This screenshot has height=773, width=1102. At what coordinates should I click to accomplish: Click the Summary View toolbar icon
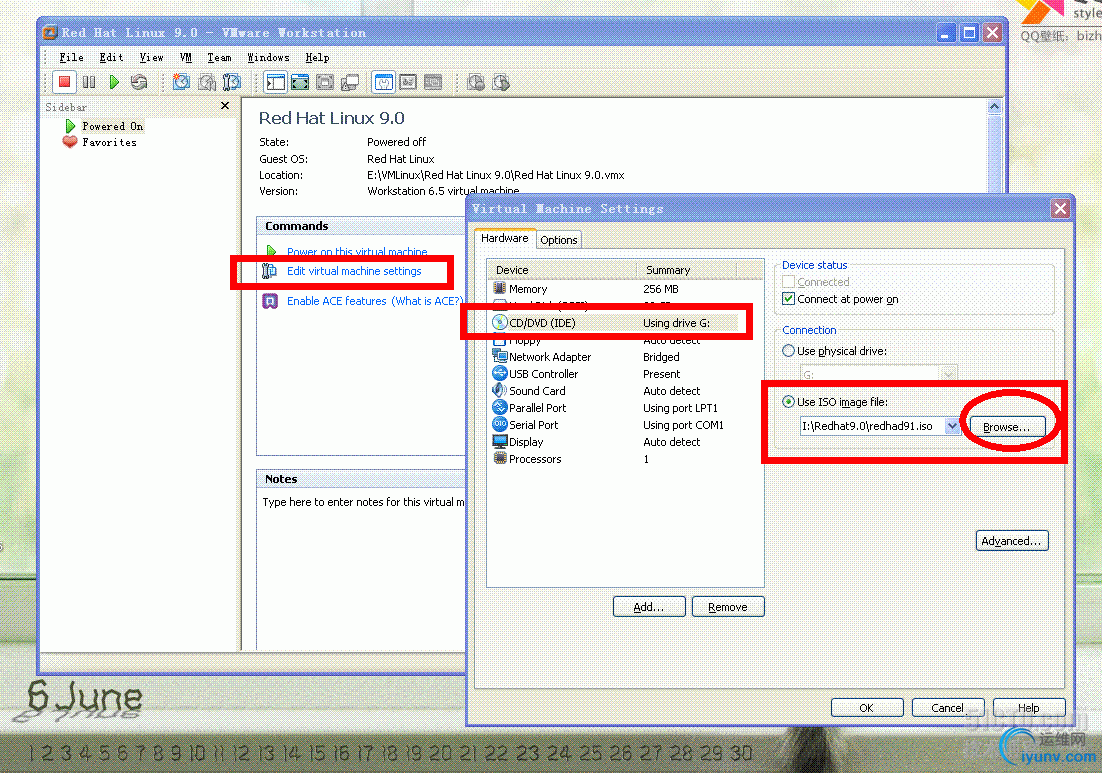point(384,82)
